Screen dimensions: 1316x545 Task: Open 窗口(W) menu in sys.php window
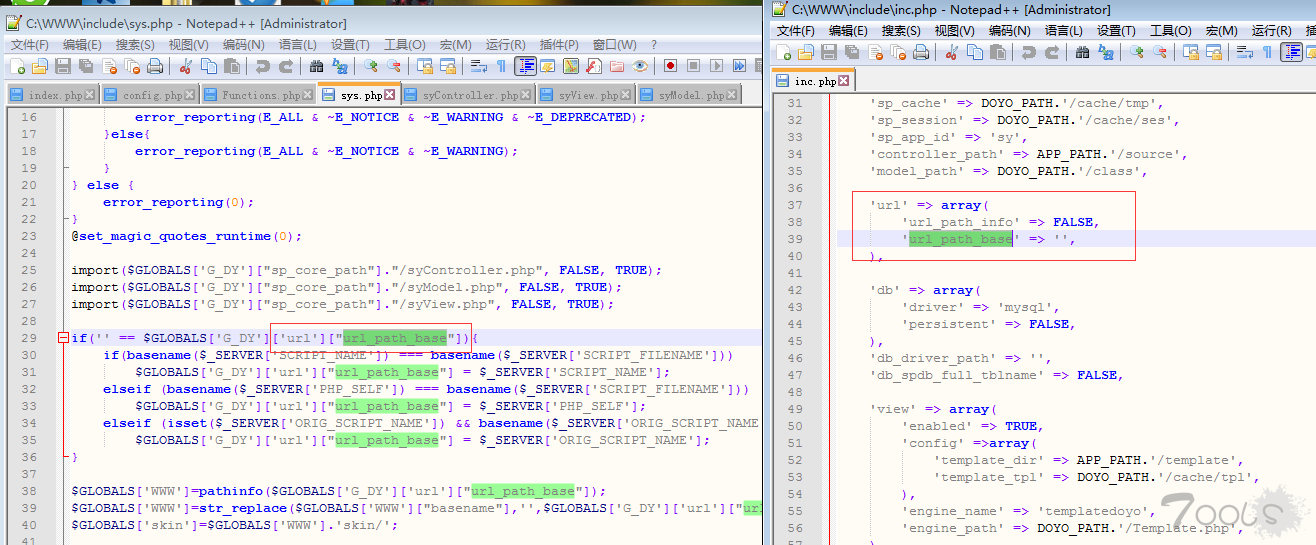614,44
